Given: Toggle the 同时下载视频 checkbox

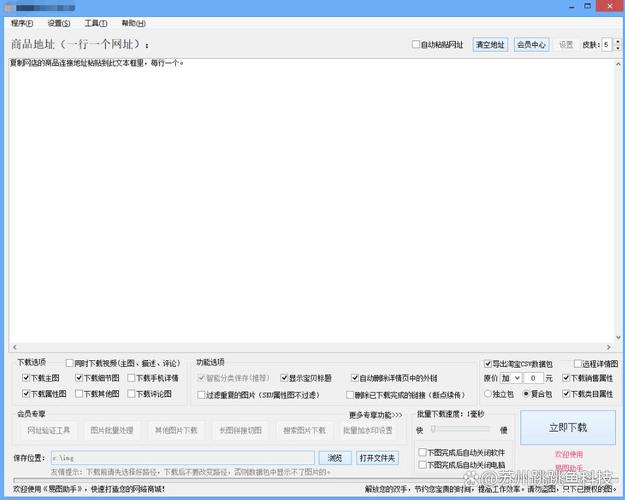Looking at the screenshot, I should 71,364.
